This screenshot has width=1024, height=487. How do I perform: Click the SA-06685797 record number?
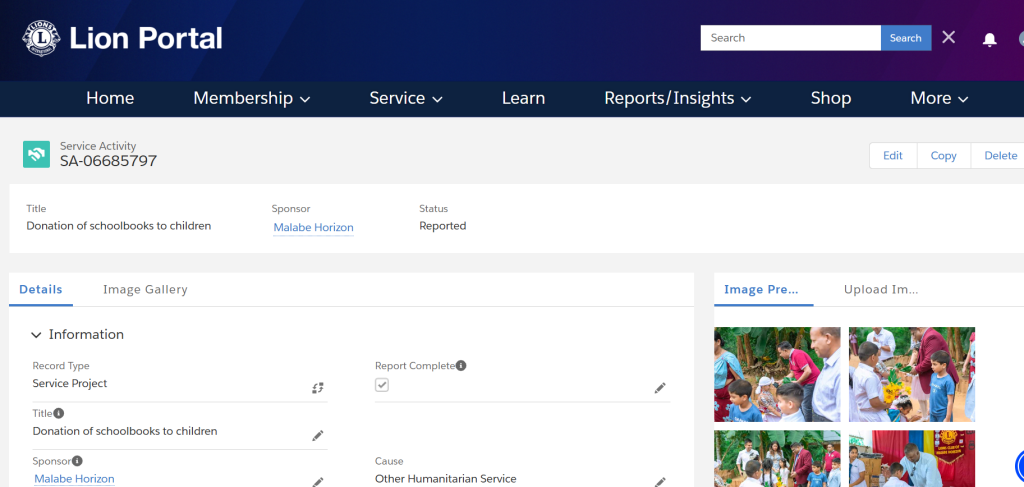(108, 161)
